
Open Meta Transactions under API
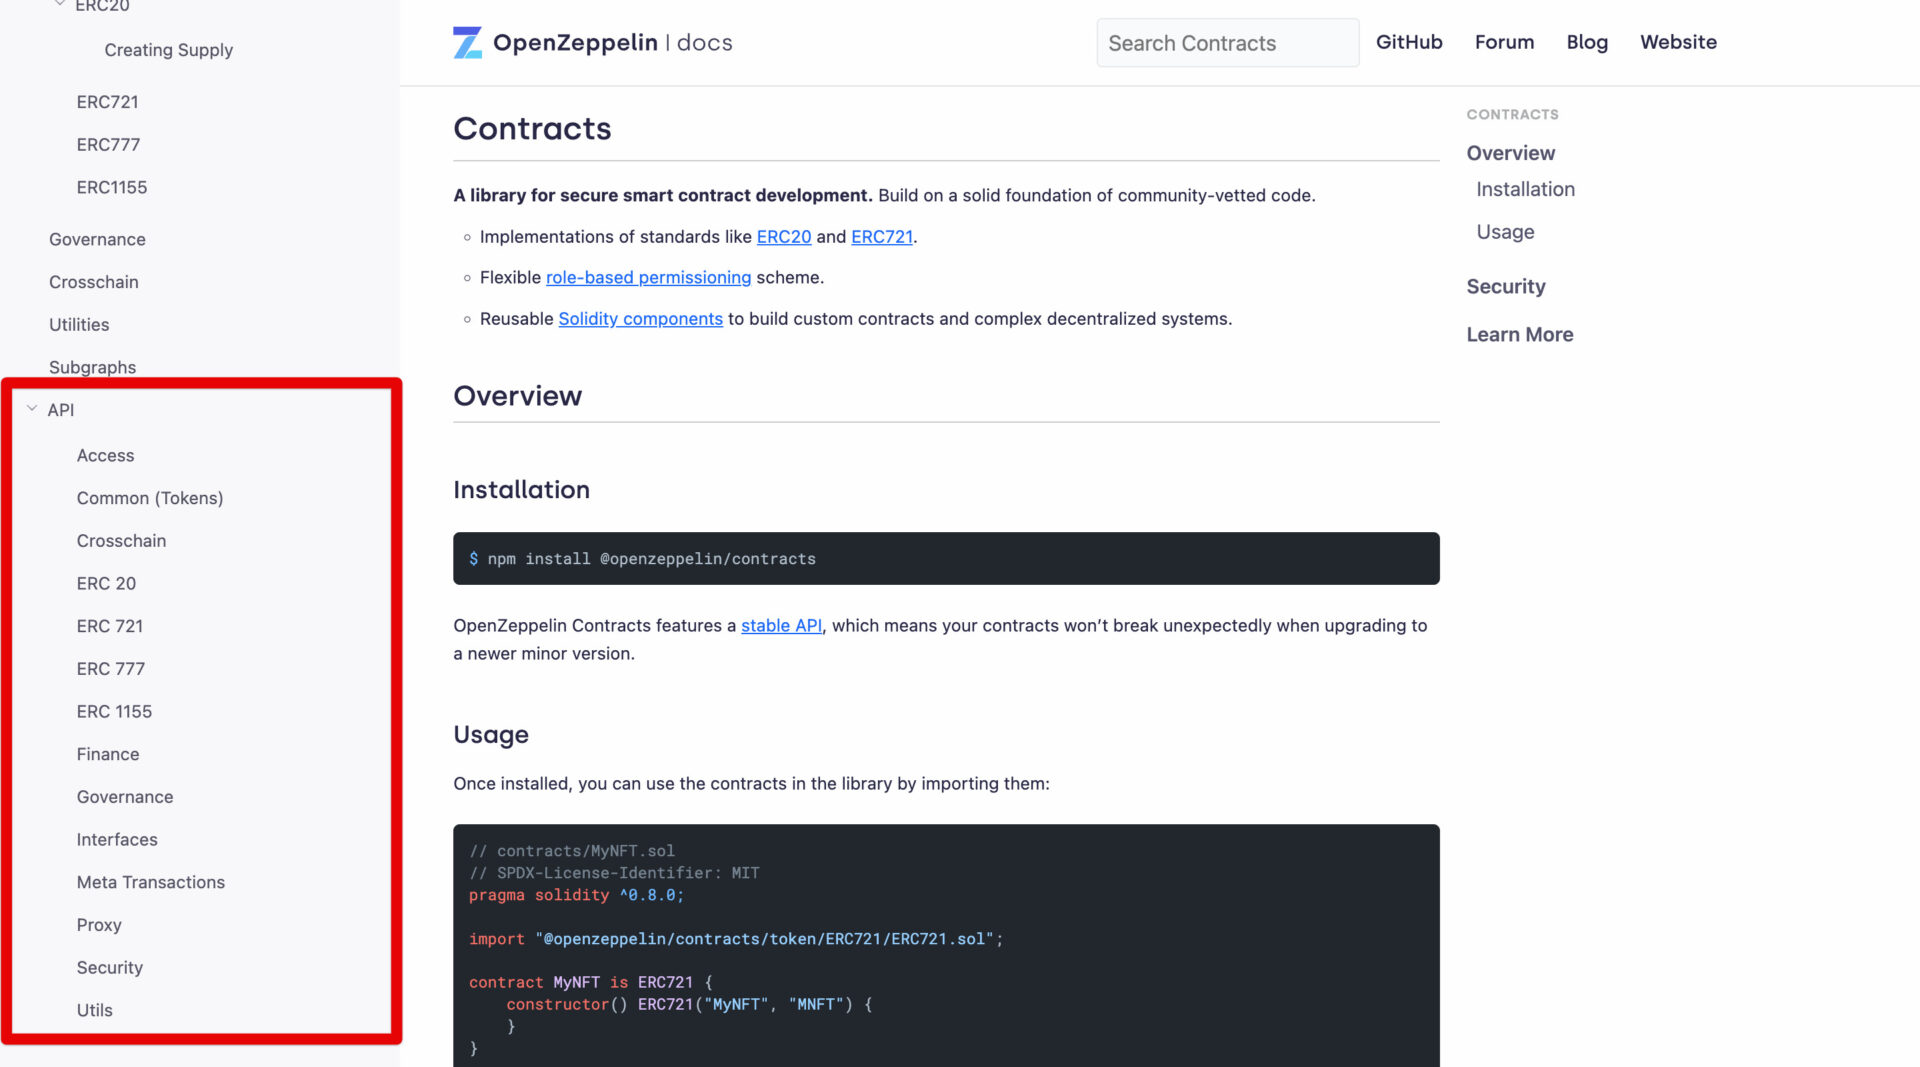click(x=151, y=882)
